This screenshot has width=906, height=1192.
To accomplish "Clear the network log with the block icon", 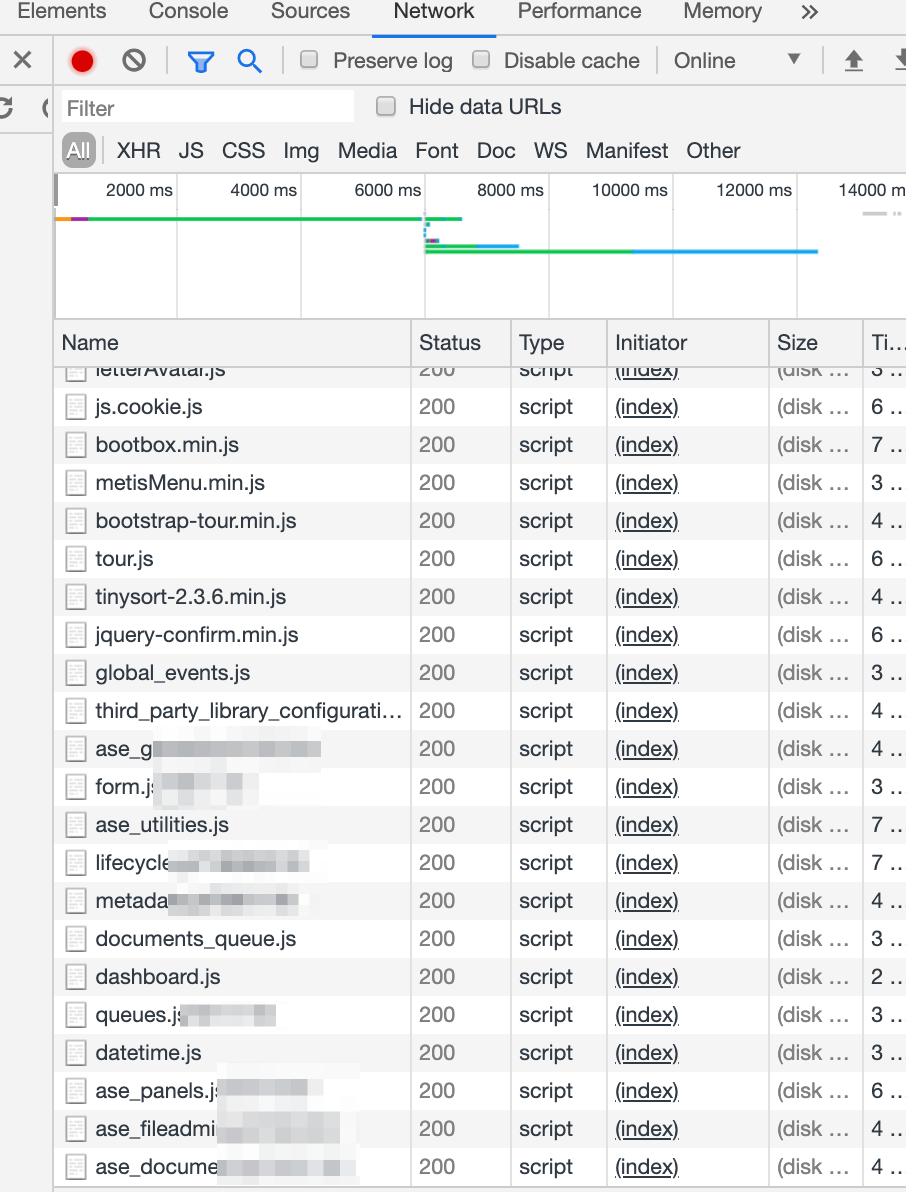I will click(134, 61).
